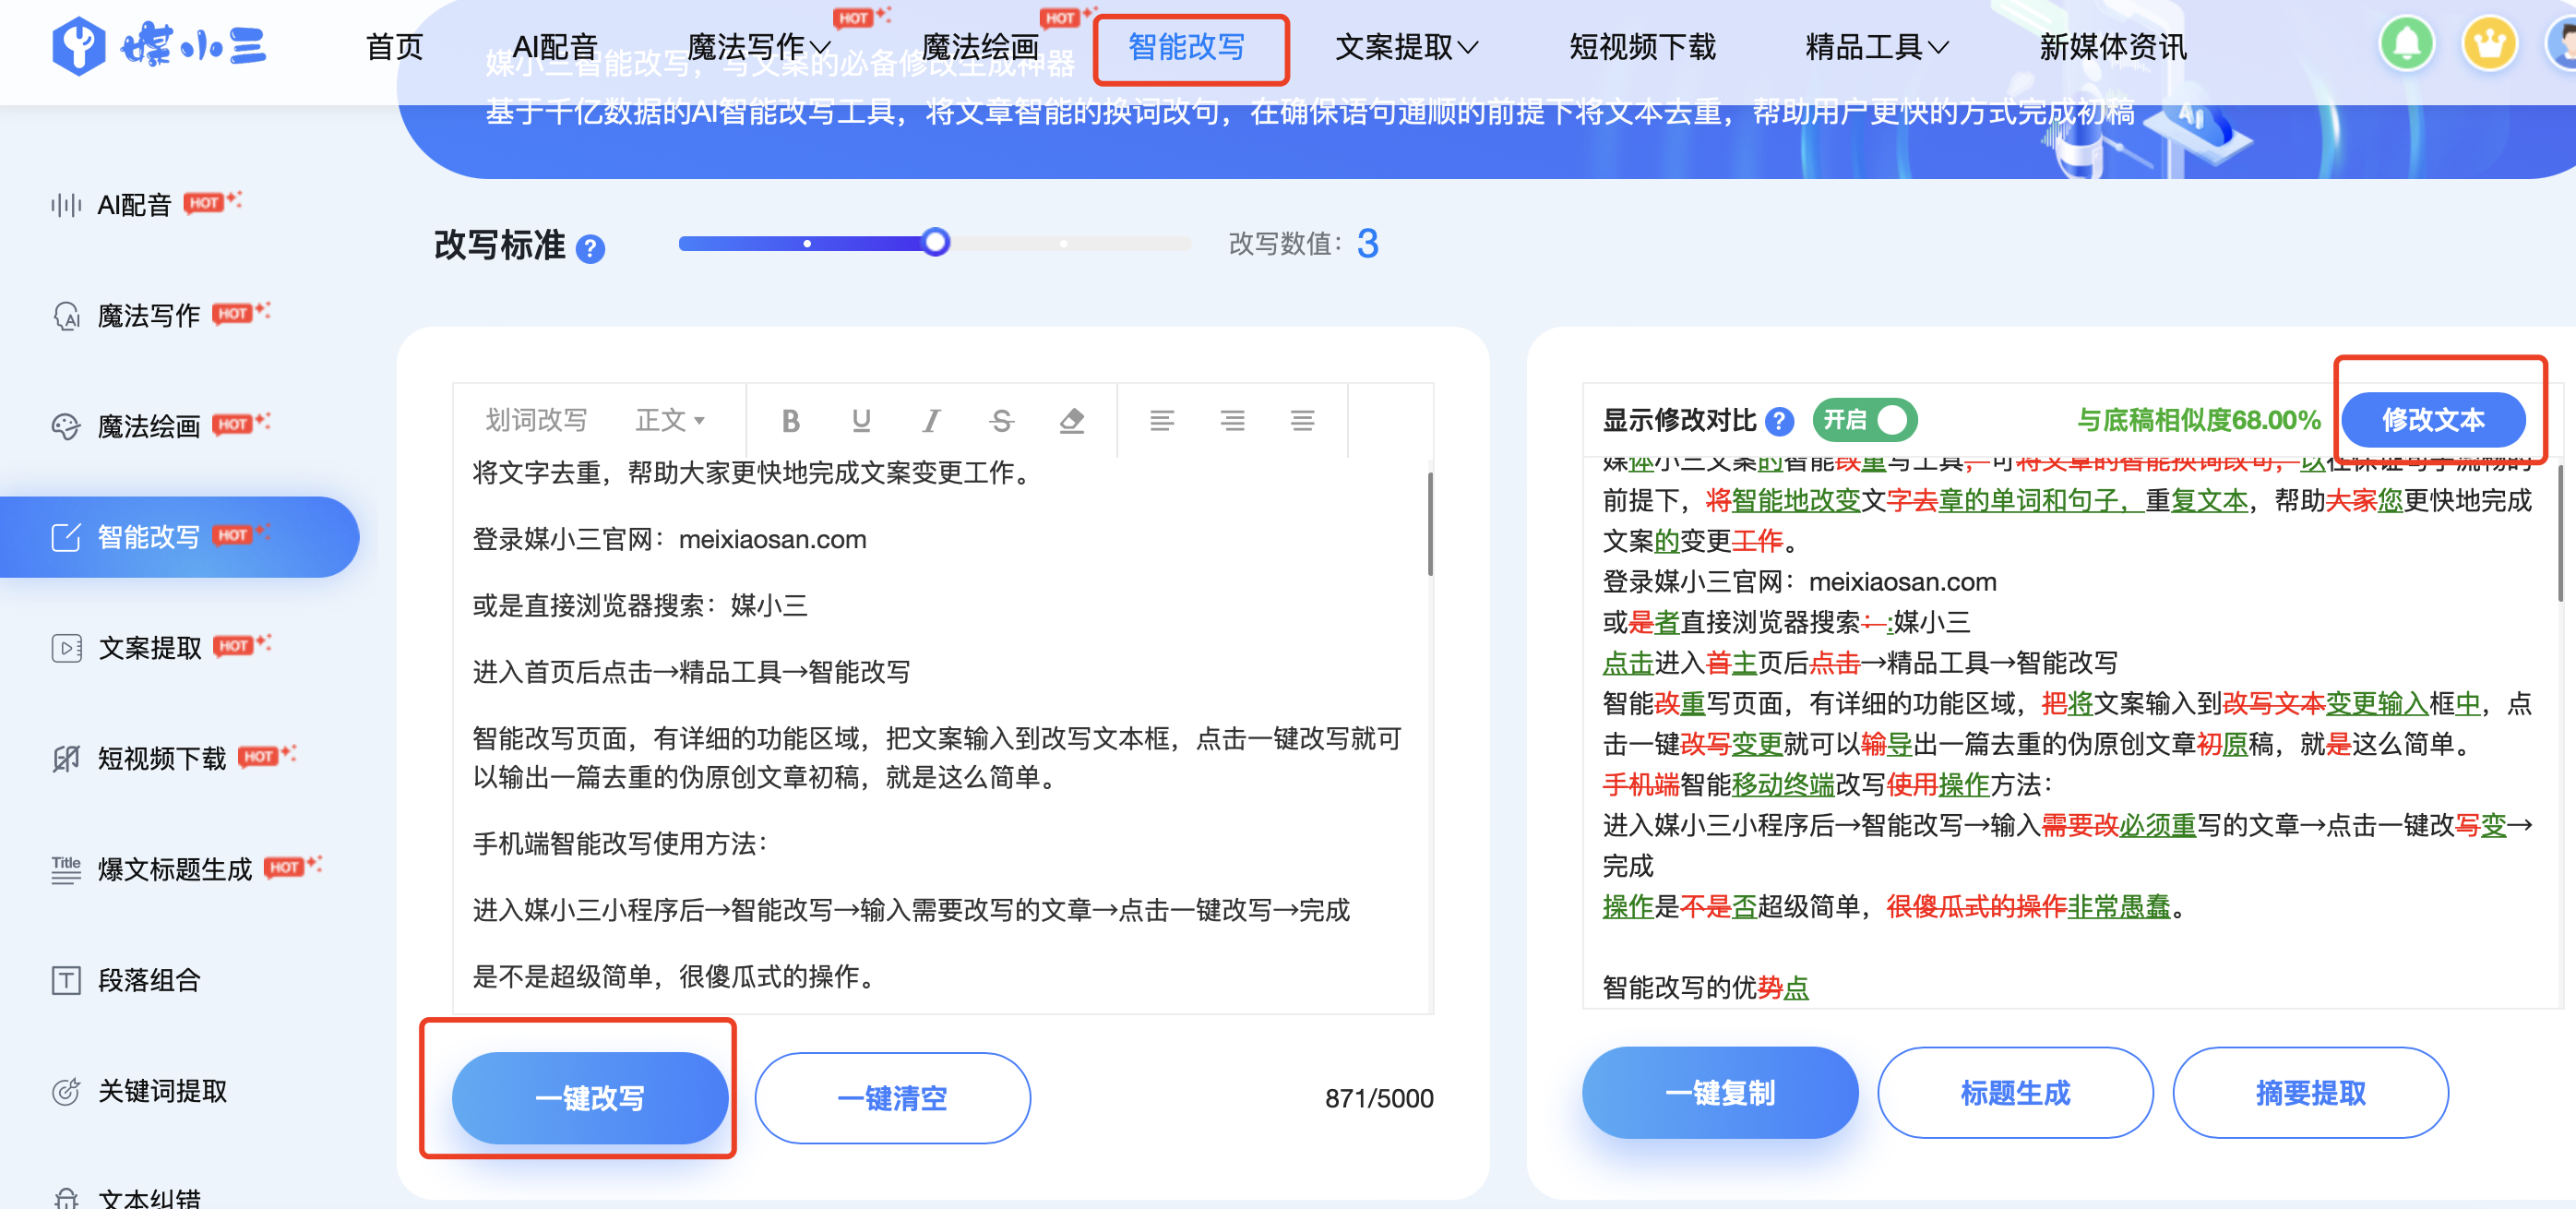The image size is (2576, 1209).
Task: Select the 智能改写 top navigation tab
Action: tap(1187, 46)
